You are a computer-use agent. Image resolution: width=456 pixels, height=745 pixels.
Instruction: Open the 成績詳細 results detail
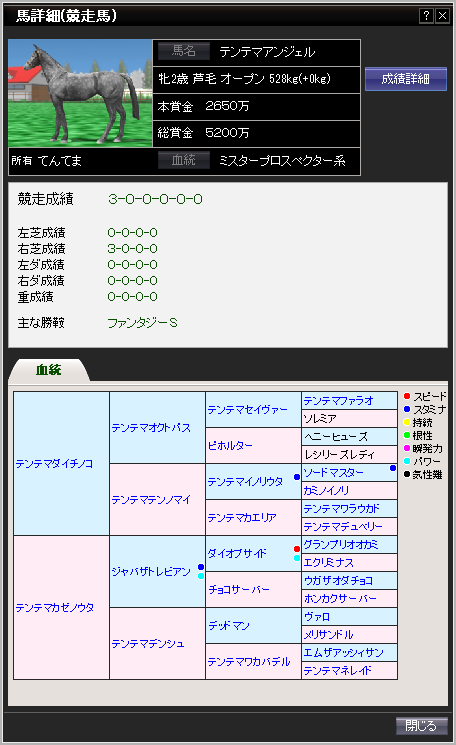pyautogui.click(x=406, y=79)
